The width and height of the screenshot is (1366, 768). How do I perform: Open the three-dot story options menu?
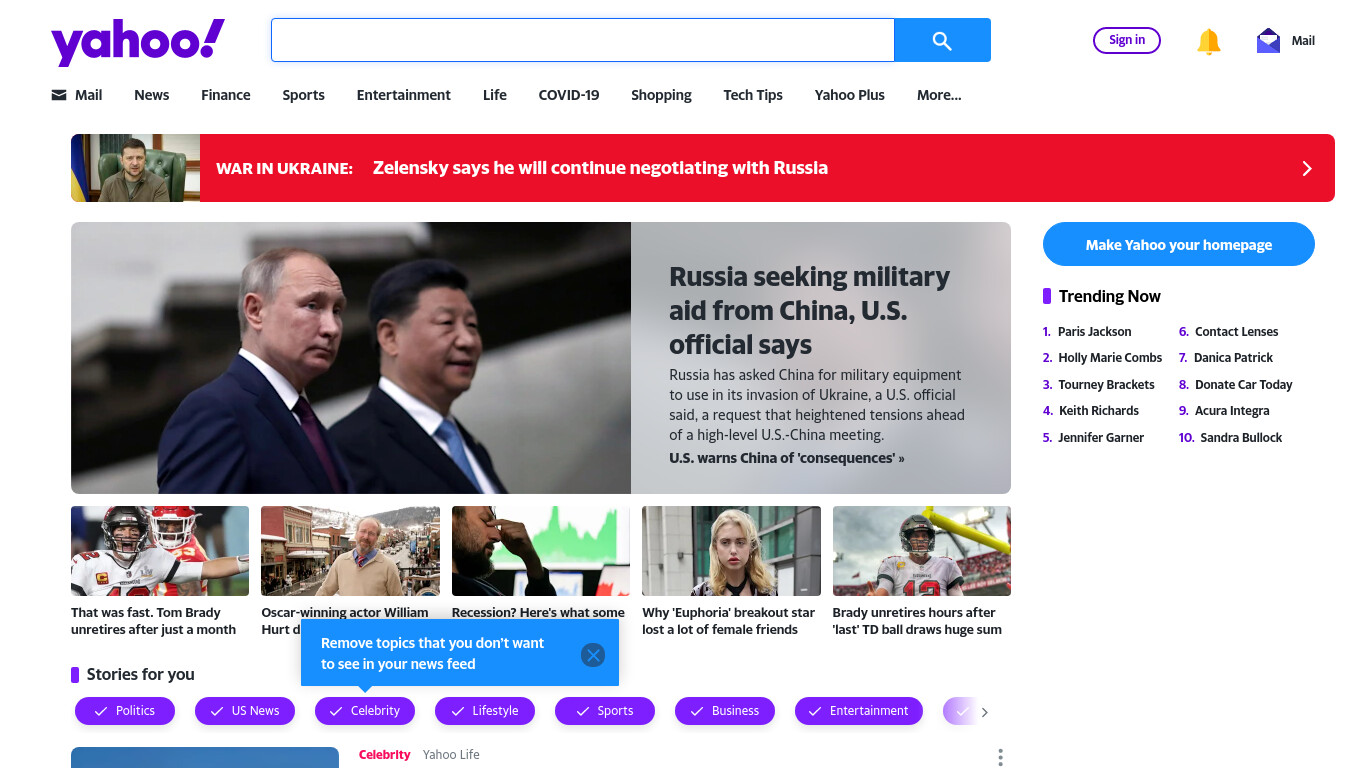point(1000,757)
